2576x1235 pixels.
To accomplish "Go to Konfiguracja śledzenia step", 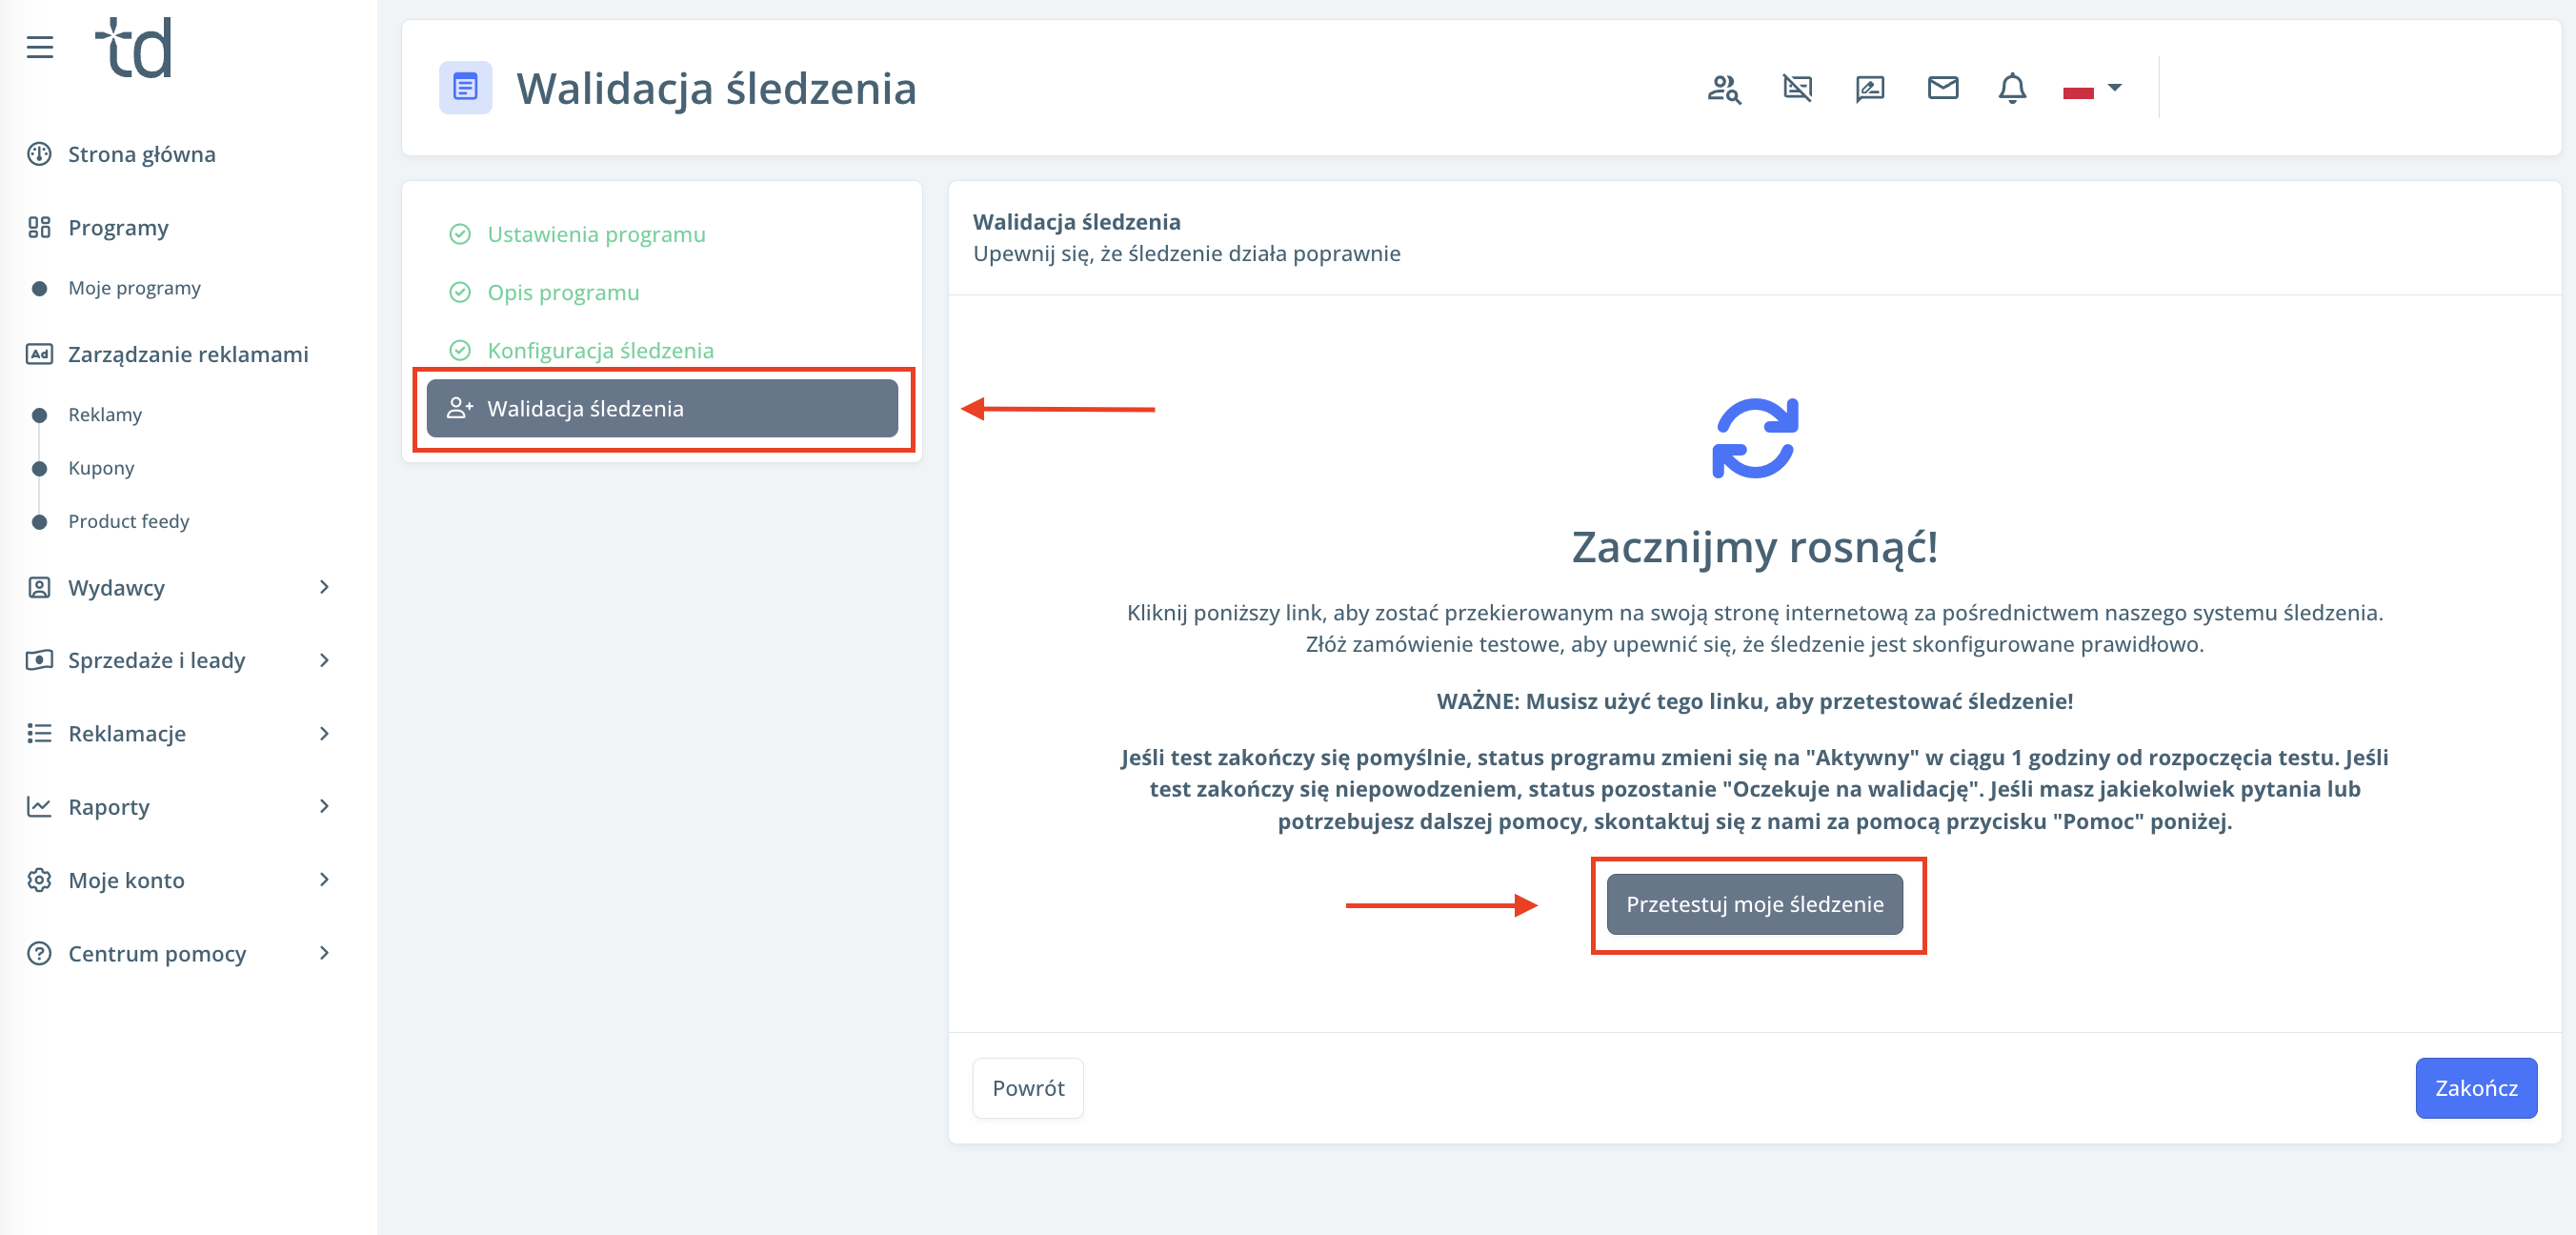I will click(600, 350).
